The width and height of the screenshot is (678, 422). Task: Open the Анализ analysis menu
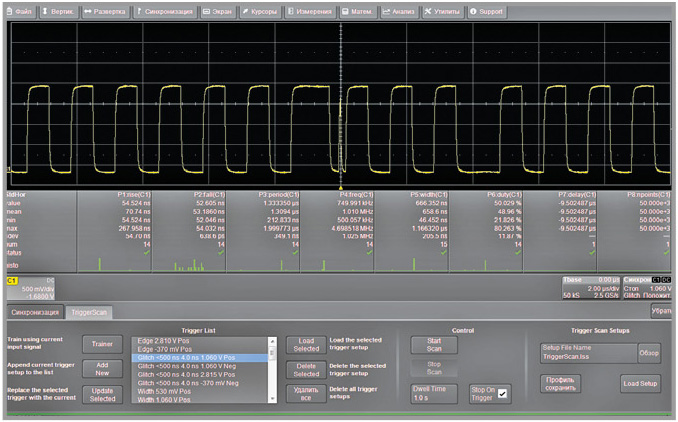click(x=400, y=10)
